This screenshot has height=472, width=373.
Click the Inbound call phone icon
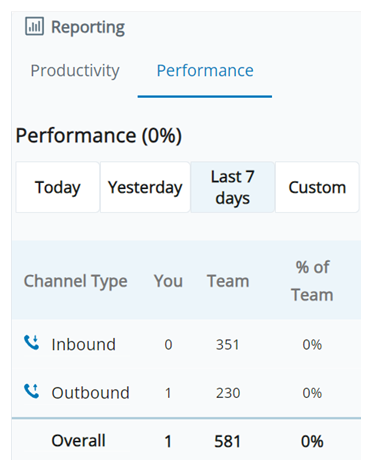[x=32, y=343]
